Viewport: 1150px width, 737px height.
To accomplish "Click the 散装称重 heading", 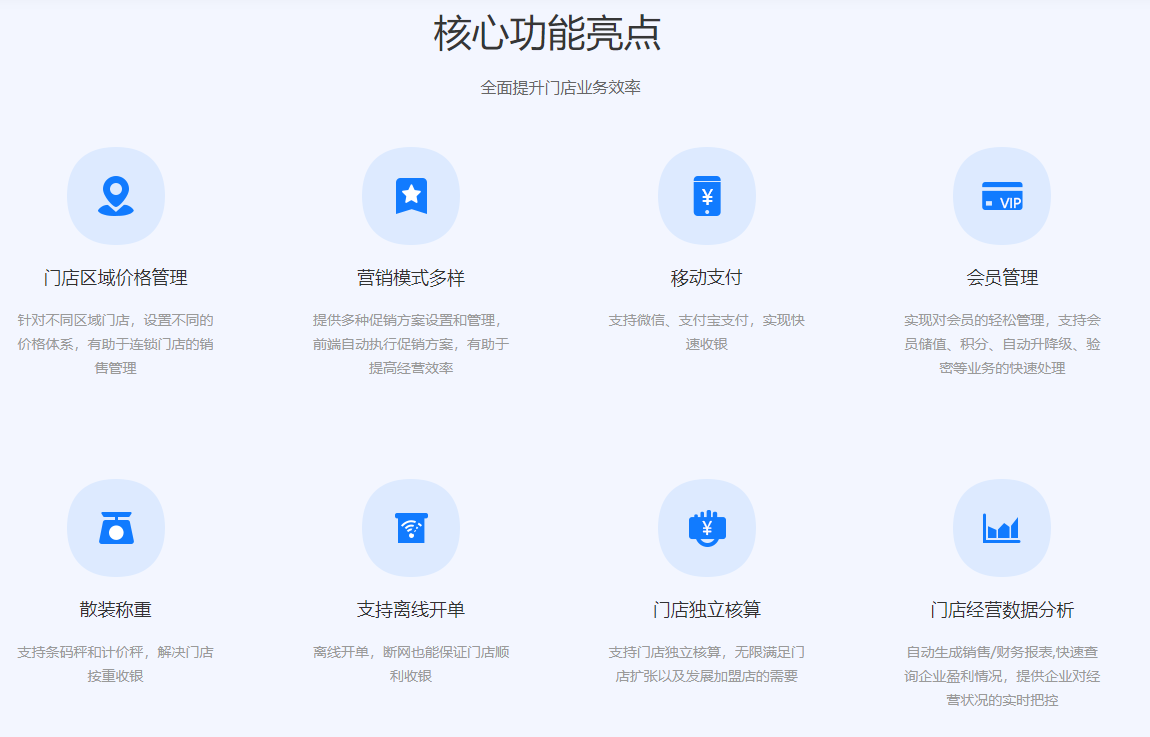I will pyautogui.click(x=116, y=610).
